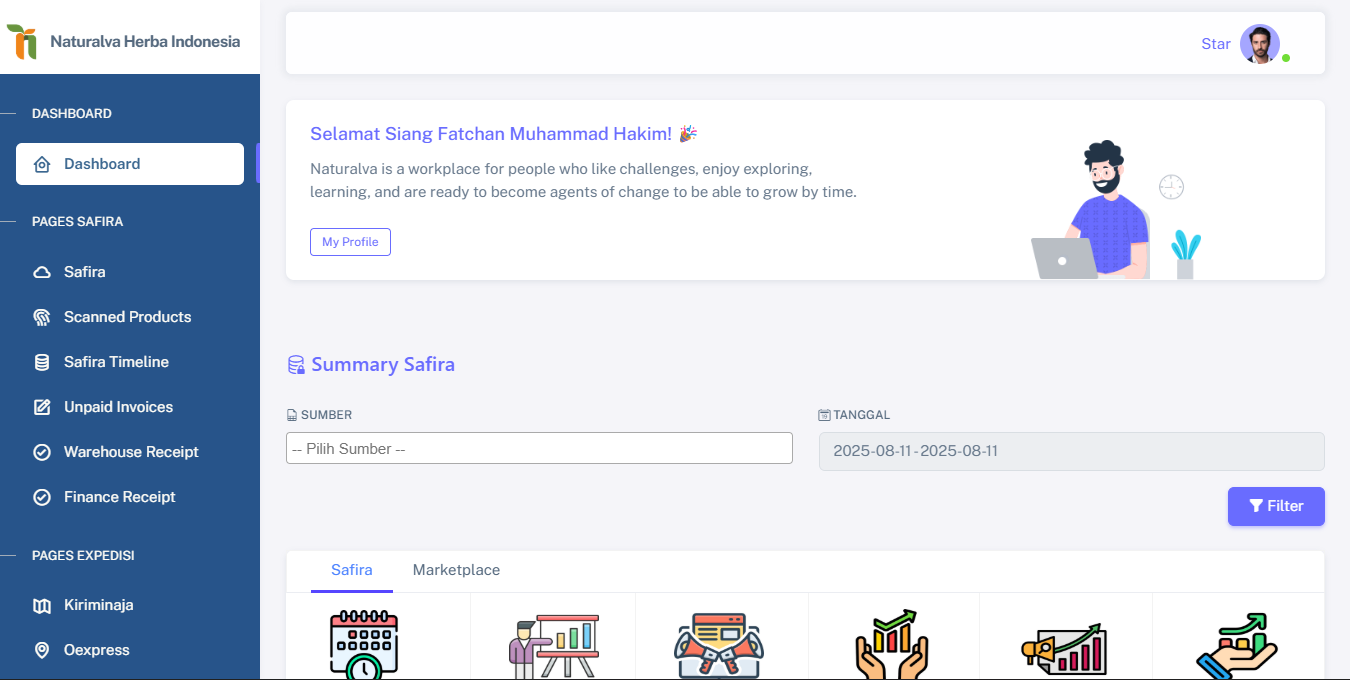Navigate to Kiriminaja expedition page
Image resolution: width=1350 pixels, height=680 pixels.
pyautogui.click(x=130, y=605)
